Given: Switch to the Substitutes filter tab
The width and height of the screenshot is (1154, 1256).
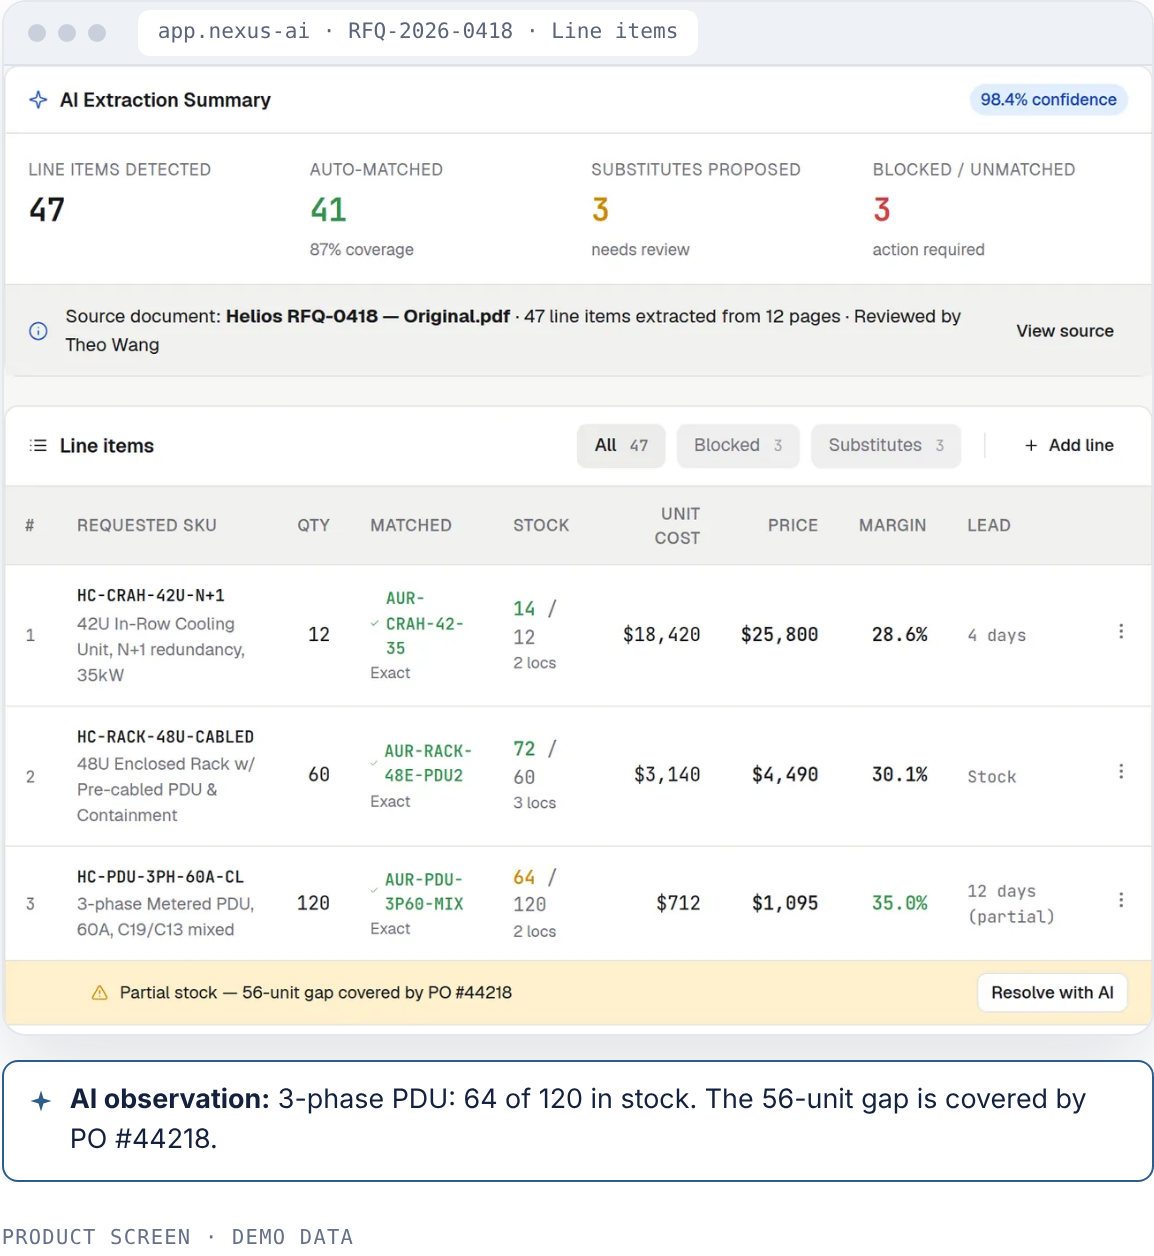Looking at the screenshot, I should (x=886, y=446).
